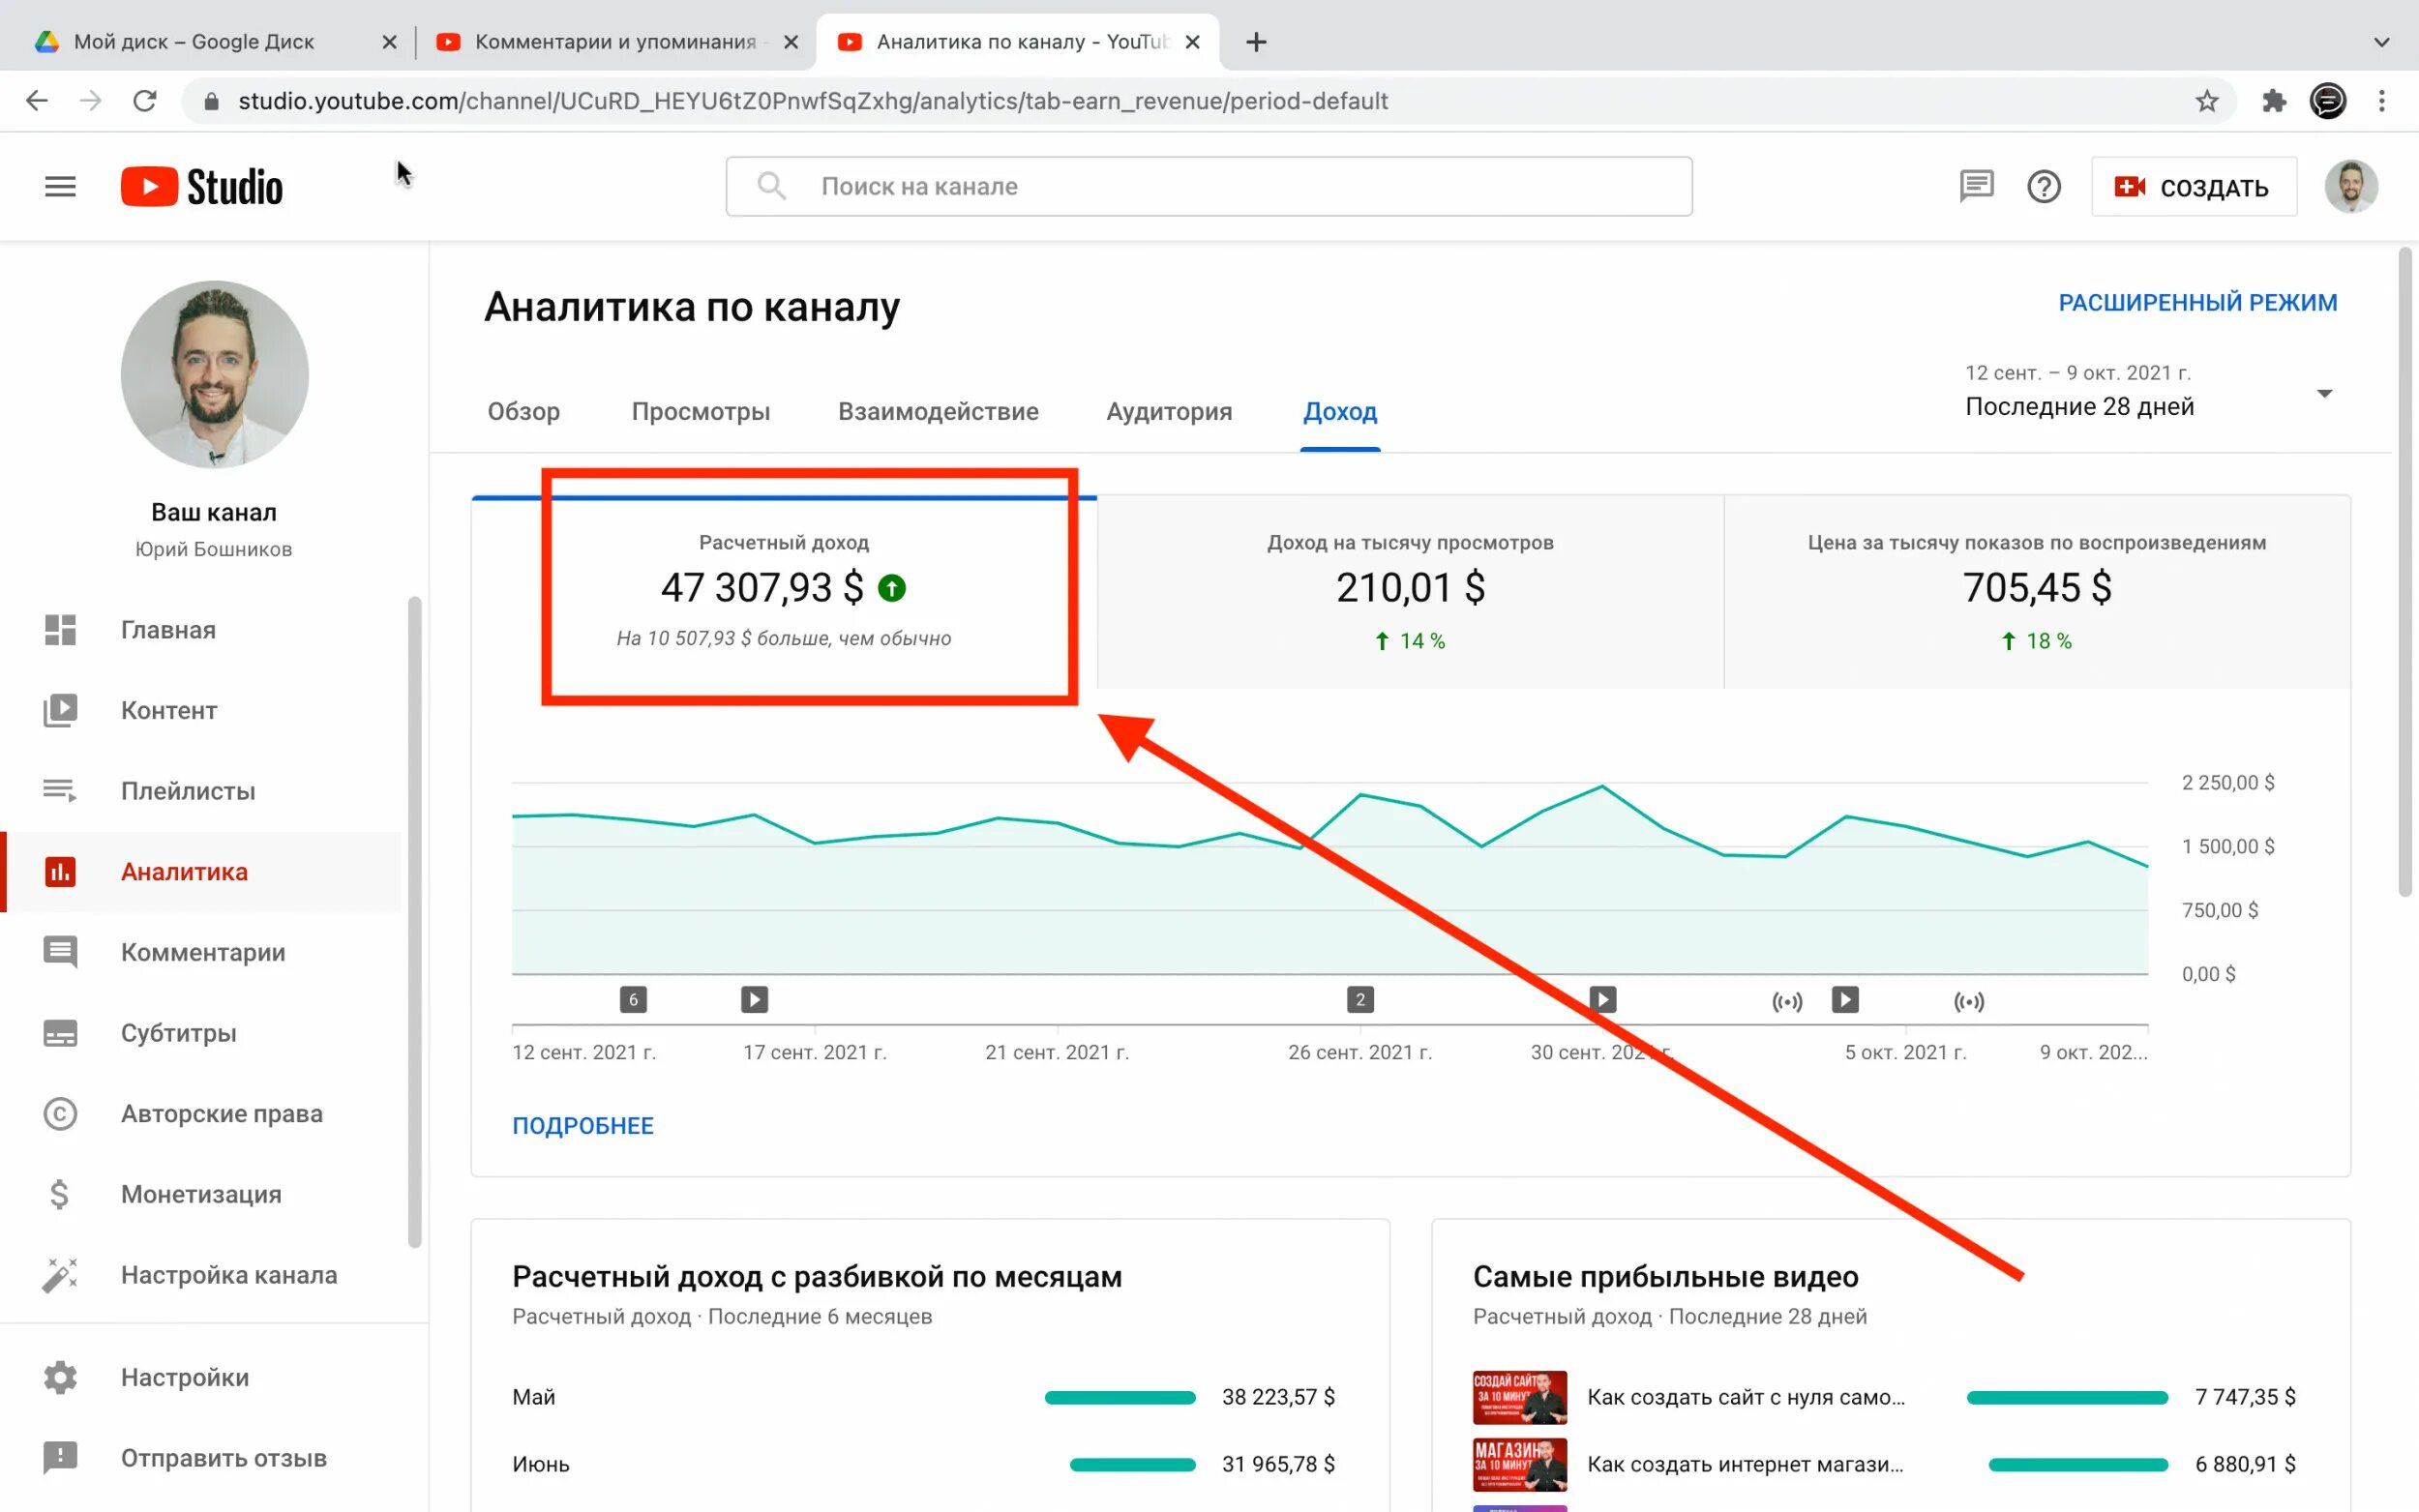Click video marker near 17 сент.
This screenshot has width=2419, height=1512.
755,999
